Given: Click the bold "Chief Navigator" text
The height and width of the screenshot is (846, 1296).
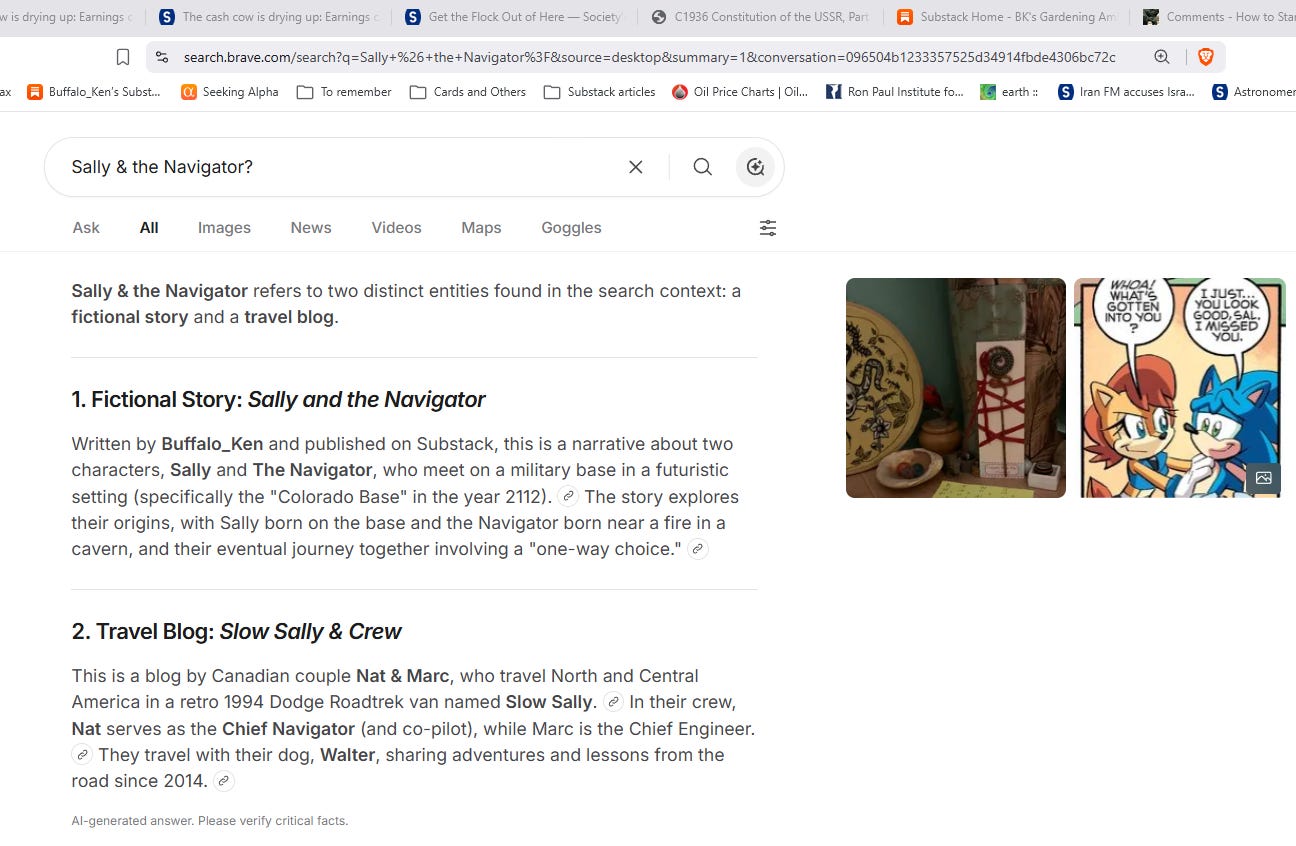Looking at the screenshot, I should (x=288, y=729).
